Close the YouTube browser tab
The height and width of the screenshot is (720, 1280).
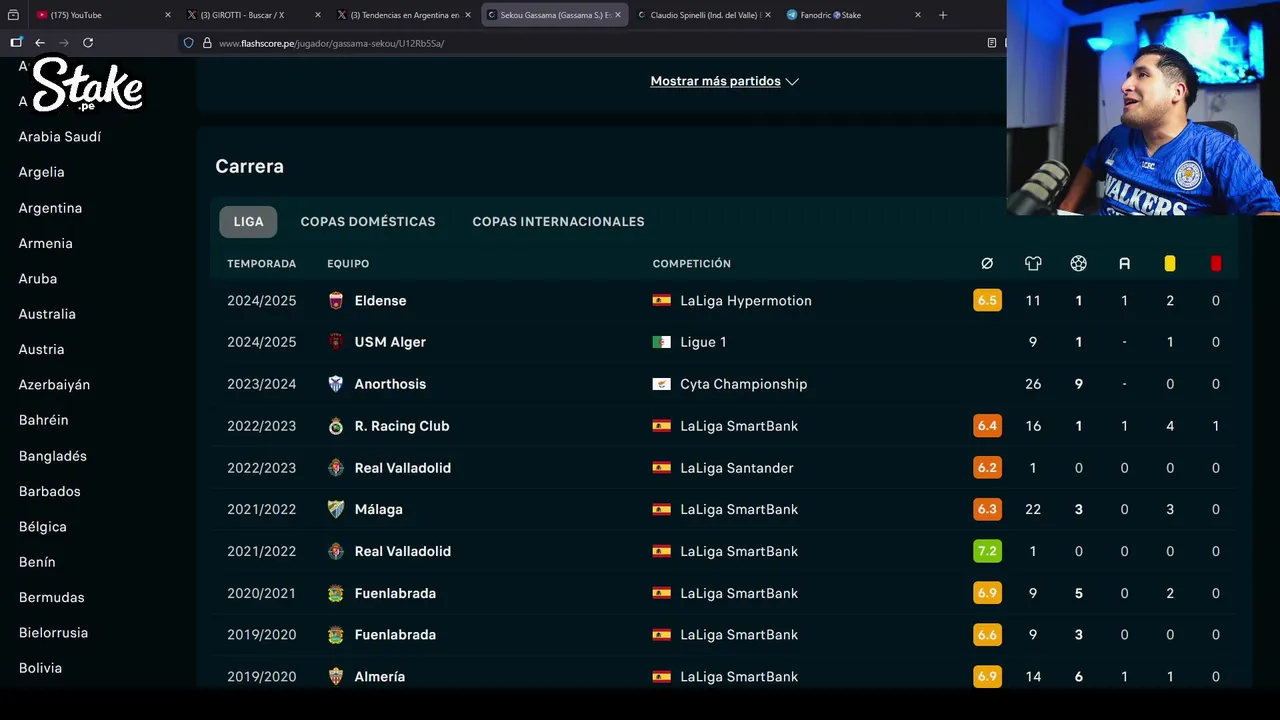(x=167, y=15)
